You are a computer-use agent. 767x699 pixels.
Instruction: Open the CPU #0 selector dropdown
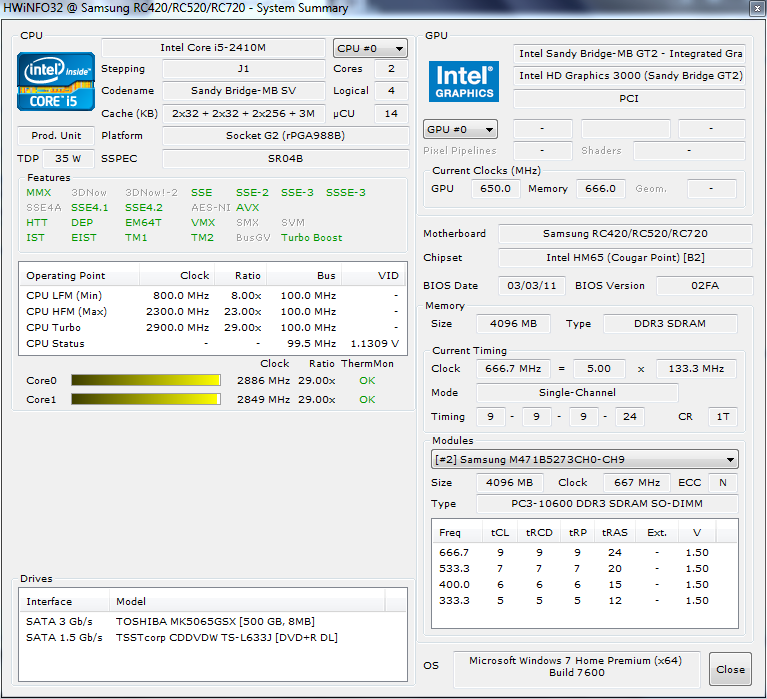370,48
